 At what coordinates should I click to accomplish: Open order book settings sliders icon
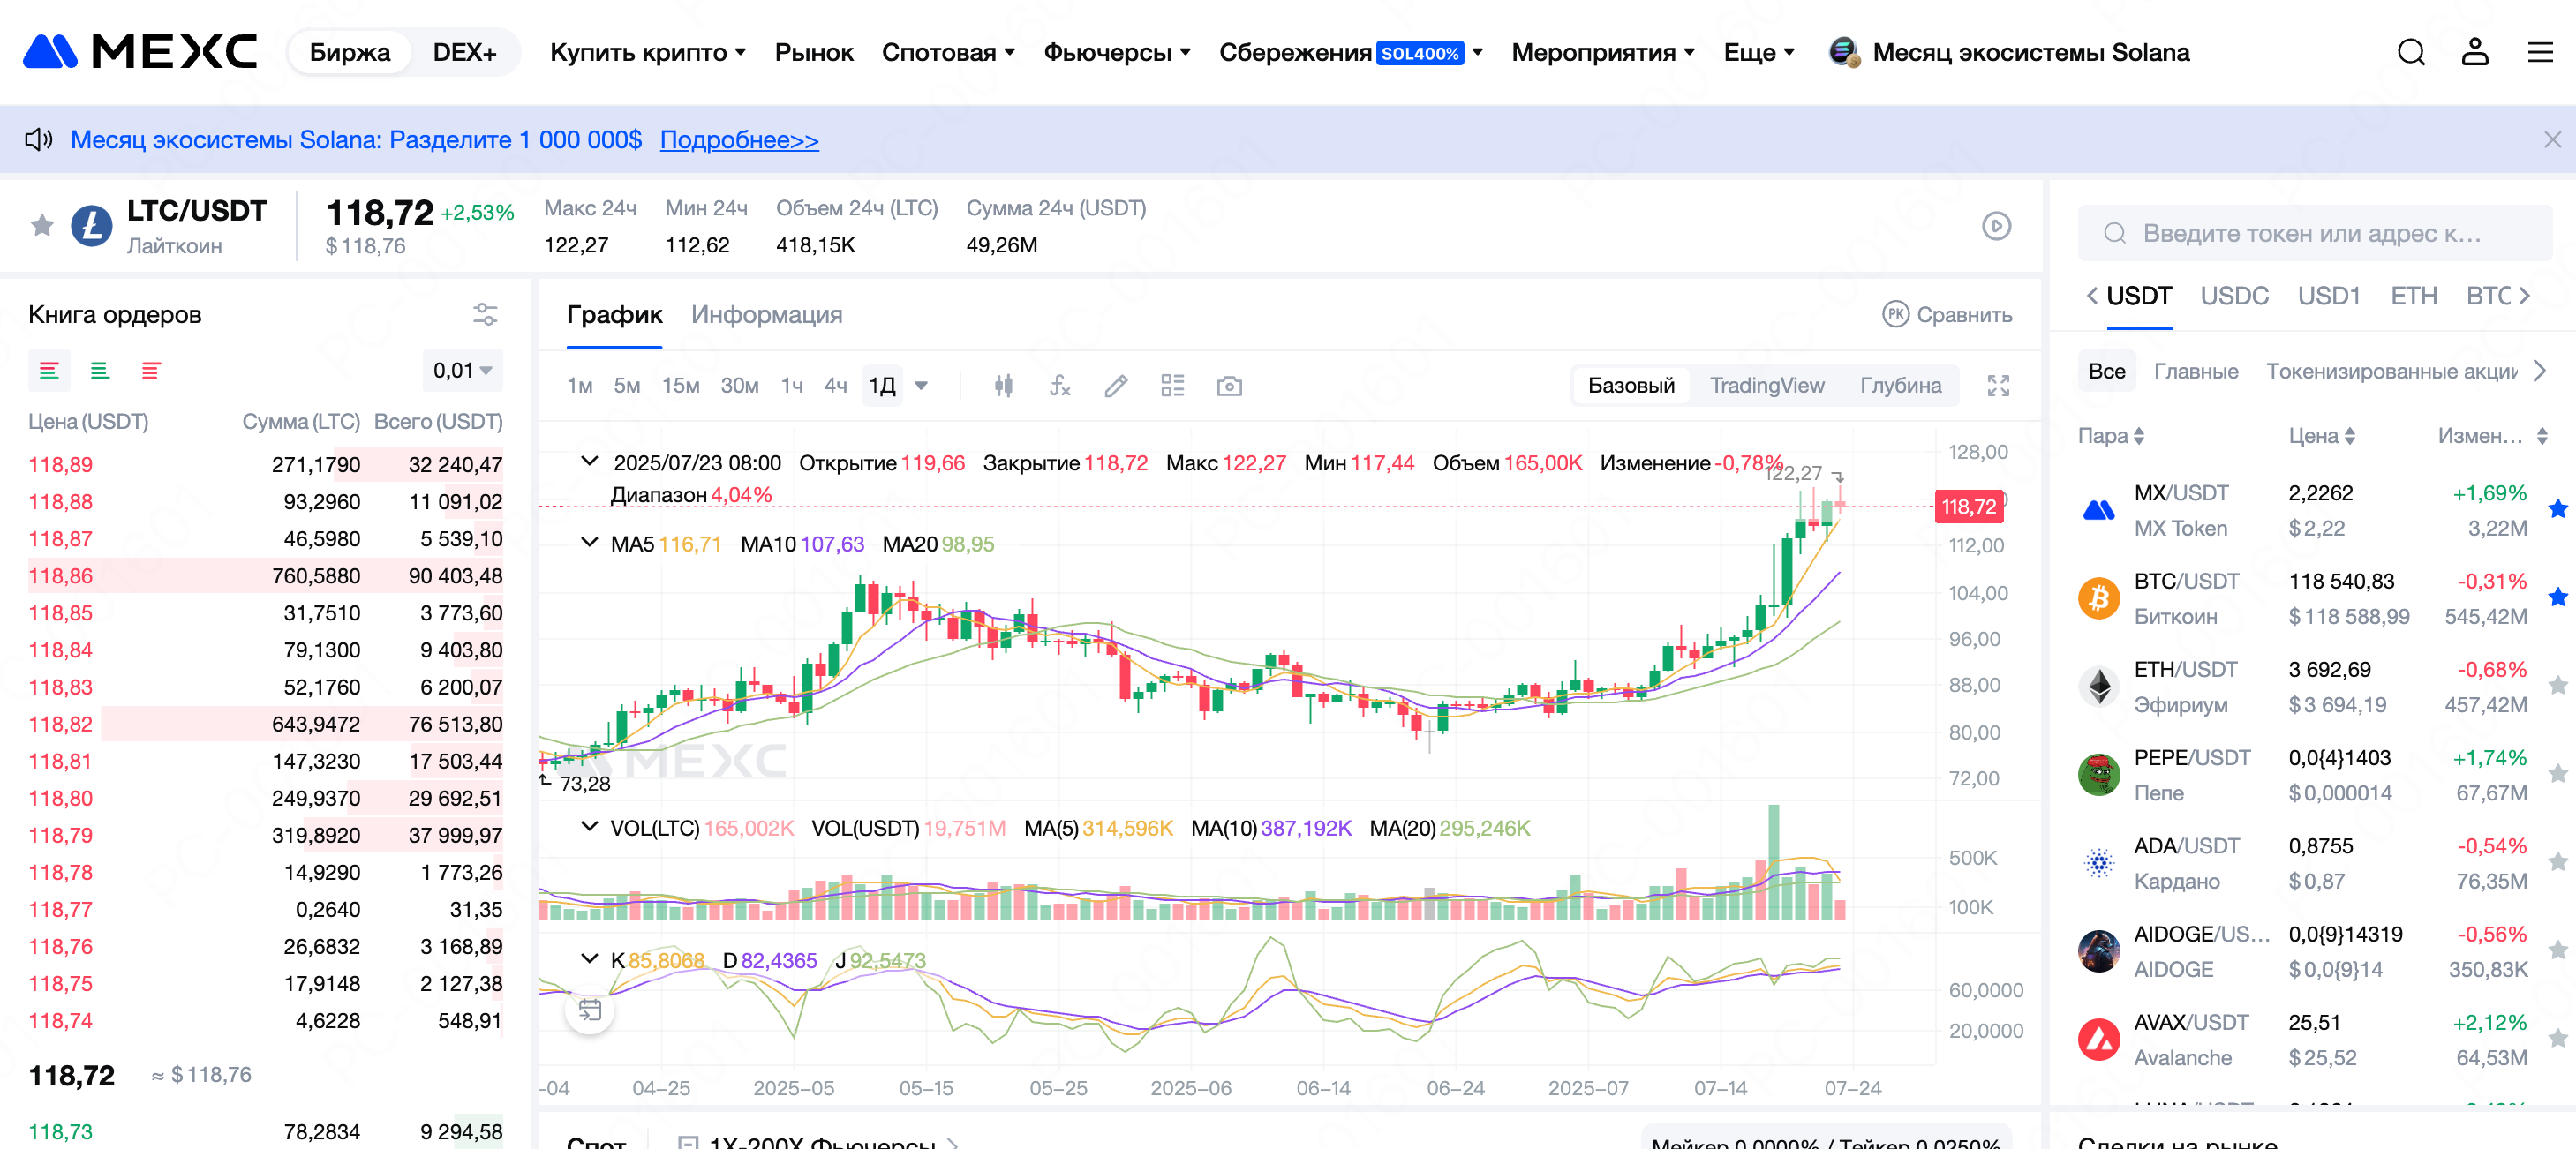point(485,315)
